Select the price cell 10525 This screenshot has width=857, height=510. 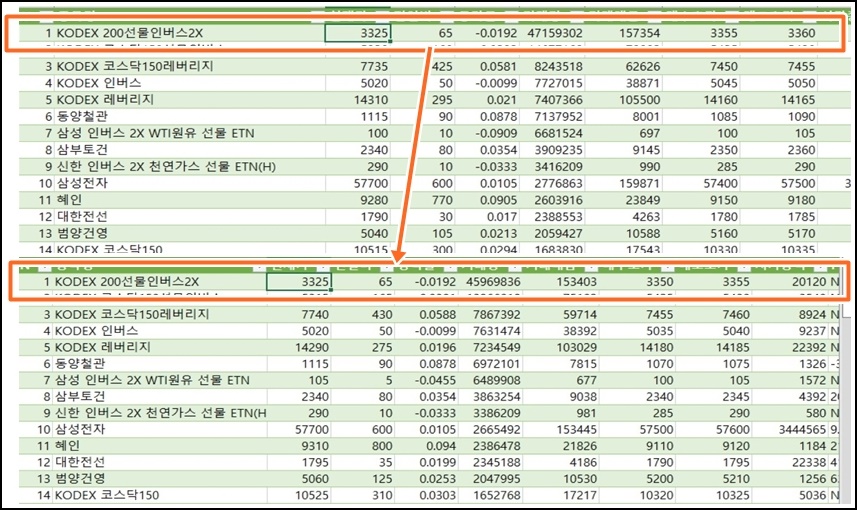click(299, 495)
